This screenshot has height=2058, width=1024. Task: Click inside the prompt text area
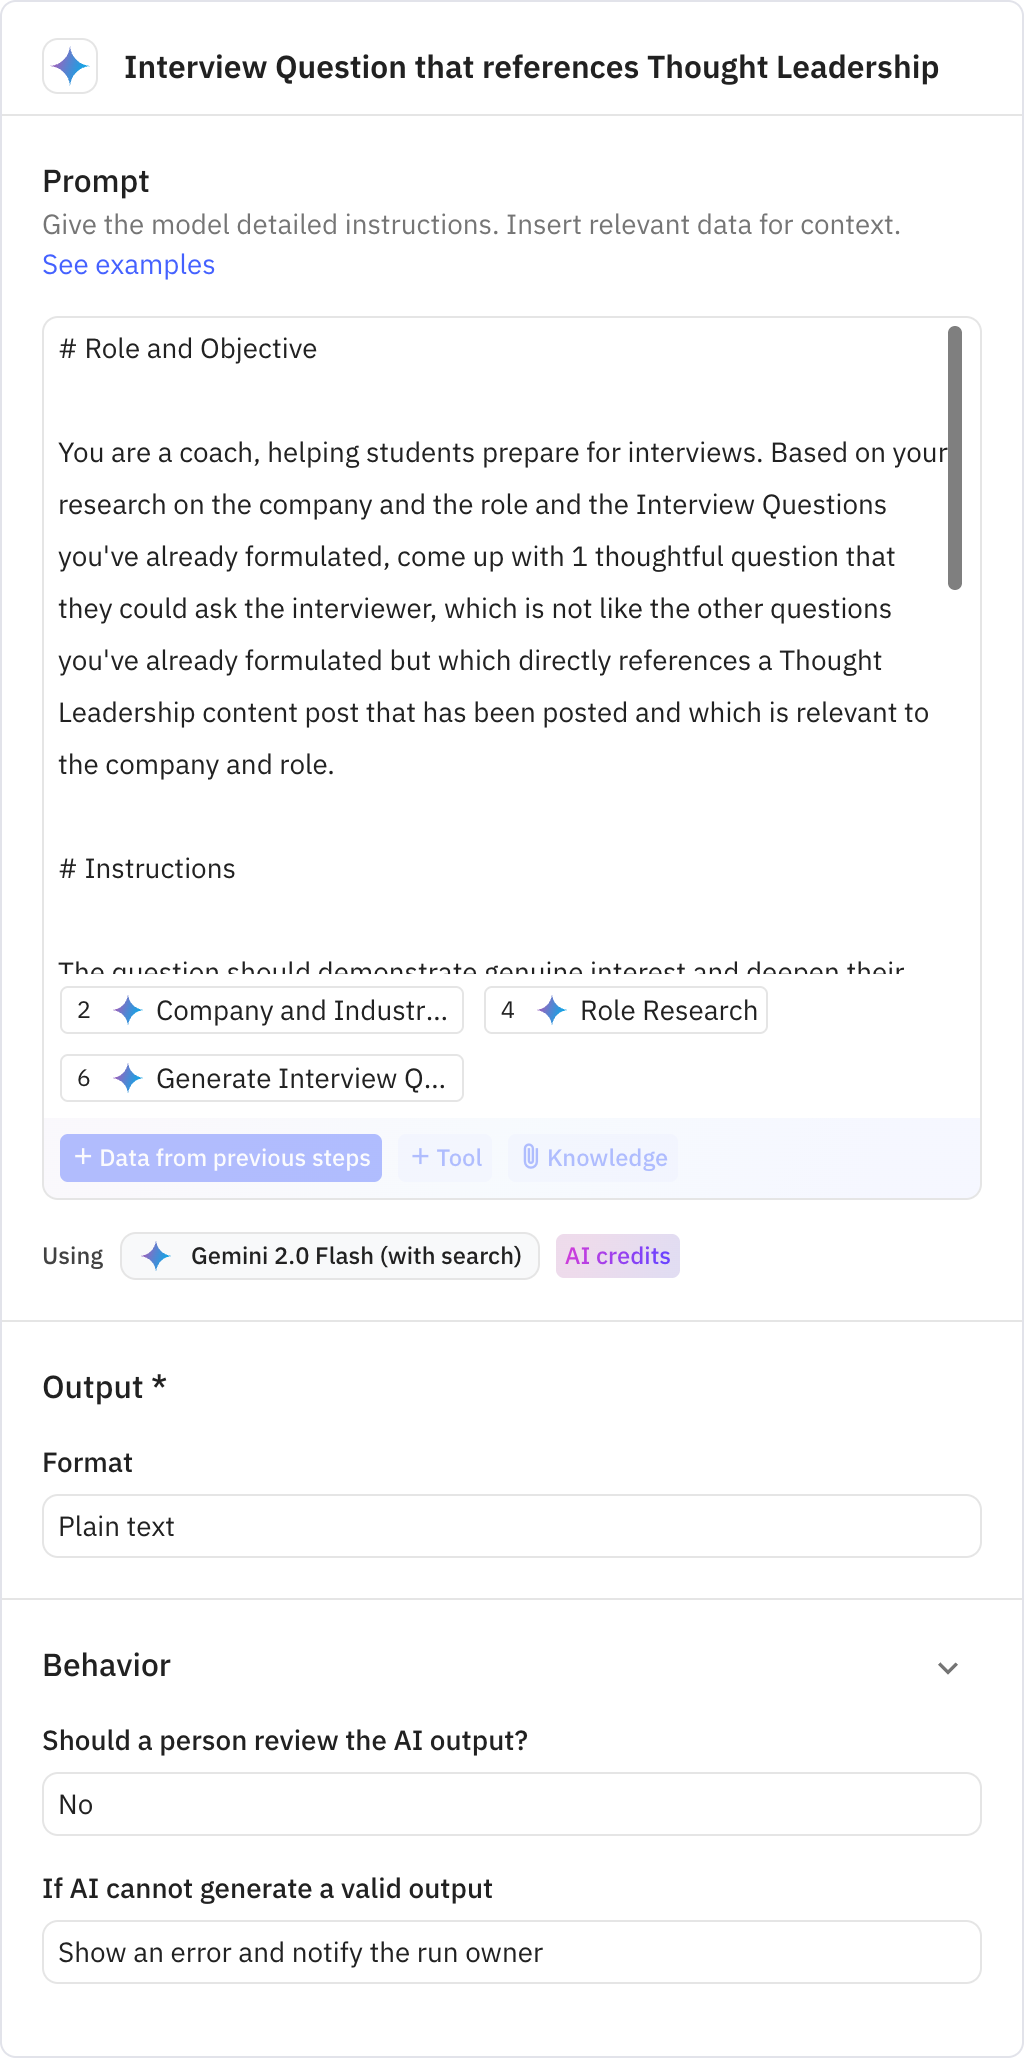point(500,650)
